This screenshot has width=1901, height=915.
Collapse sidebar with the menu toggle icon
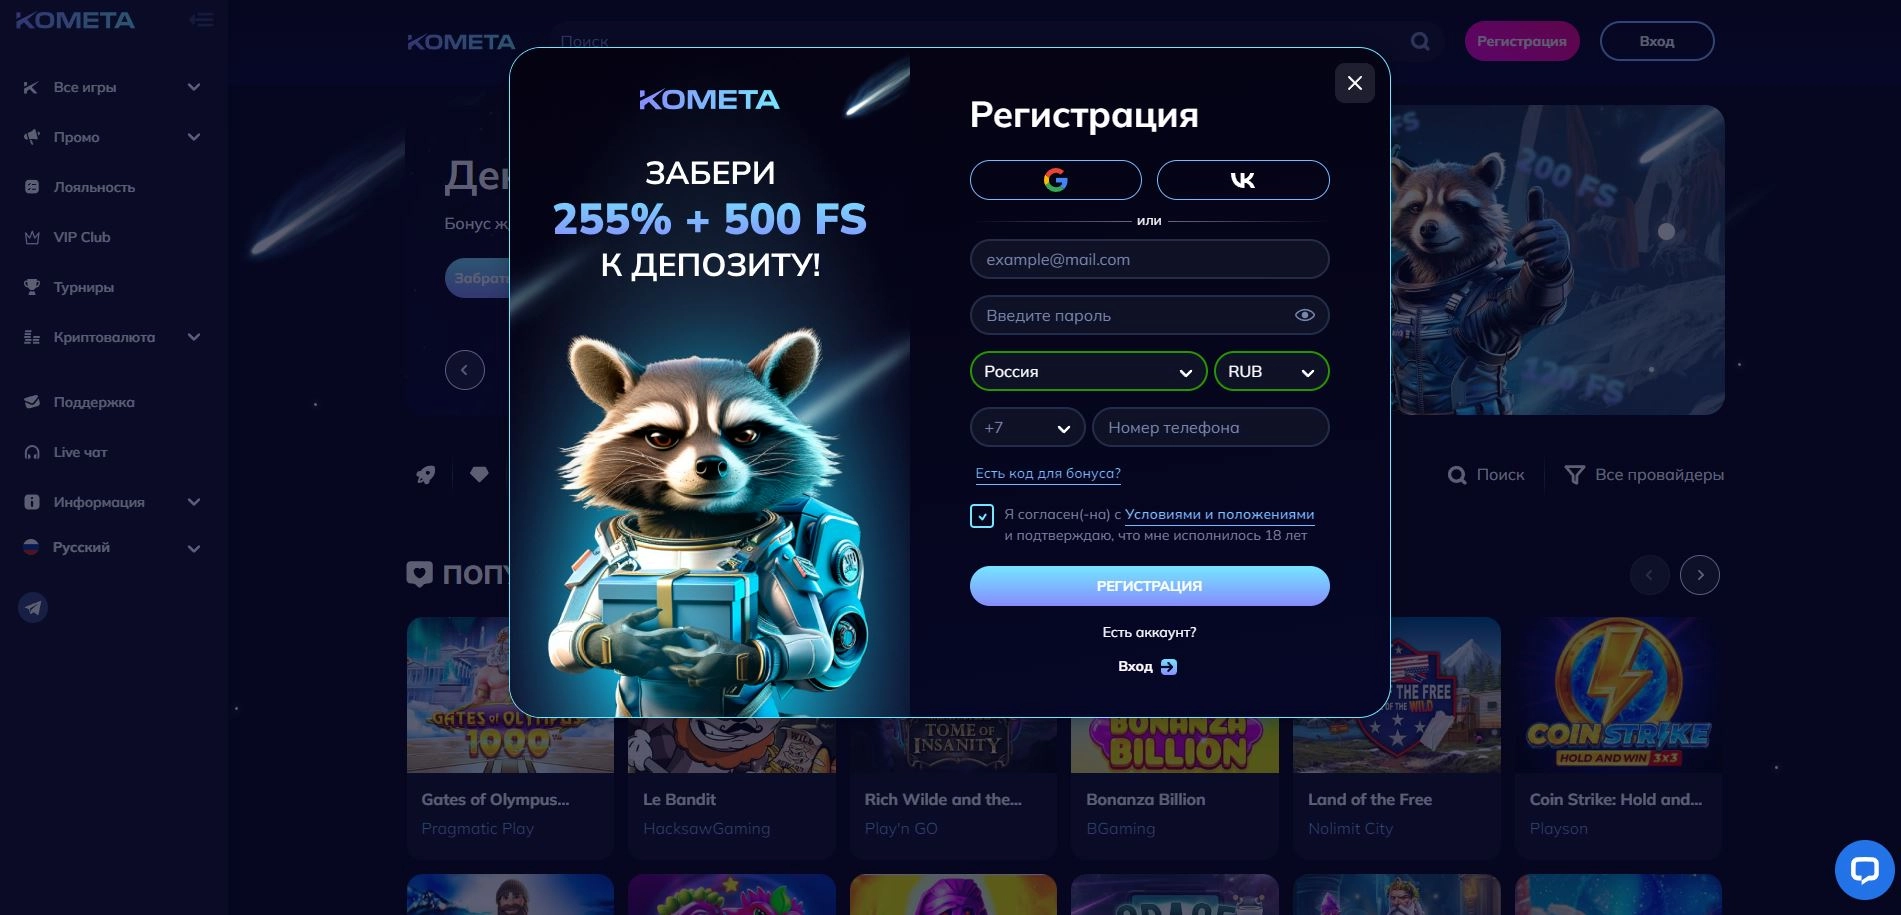click(201, 20)
